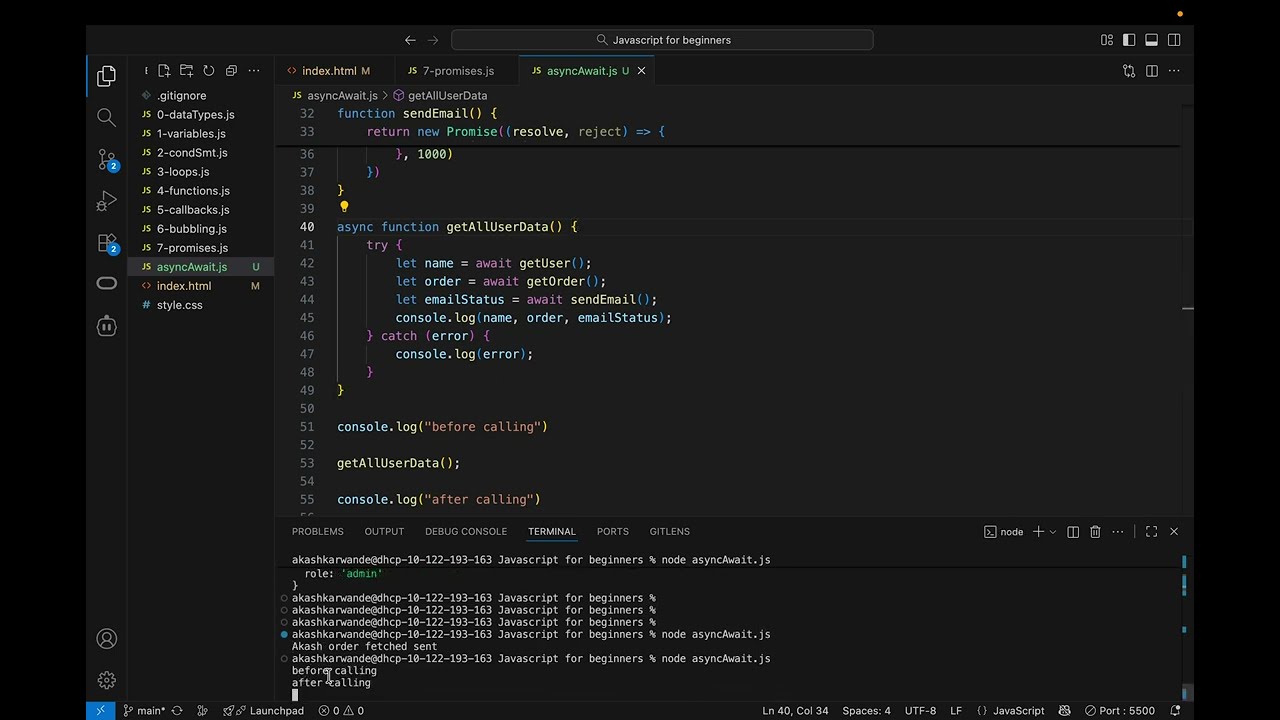1280x720 pixels.
Task: Open the Search view in activity bar
Action: 106,118
